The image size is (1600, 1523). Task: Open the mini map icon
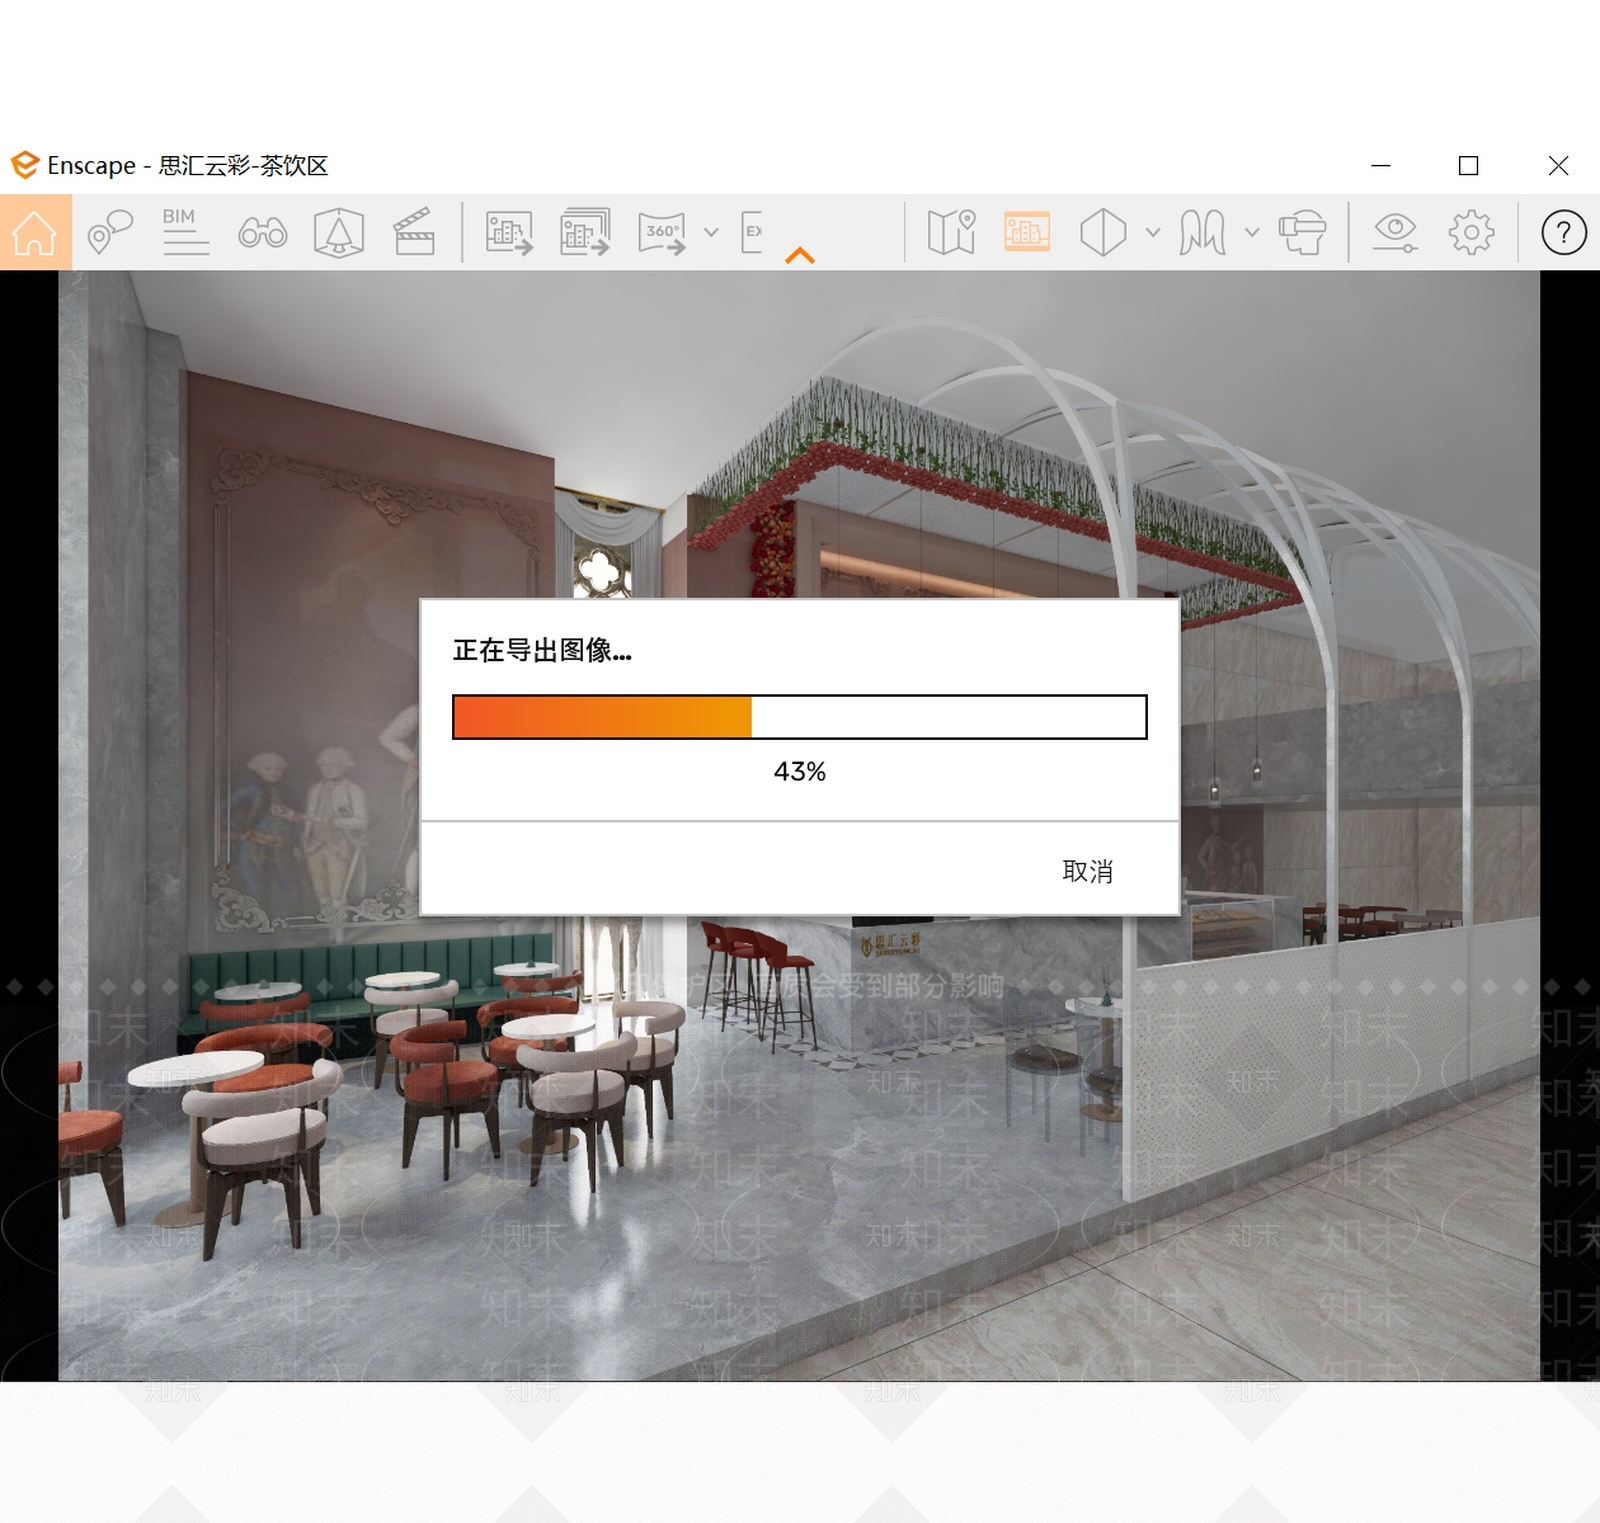point(951,232)
